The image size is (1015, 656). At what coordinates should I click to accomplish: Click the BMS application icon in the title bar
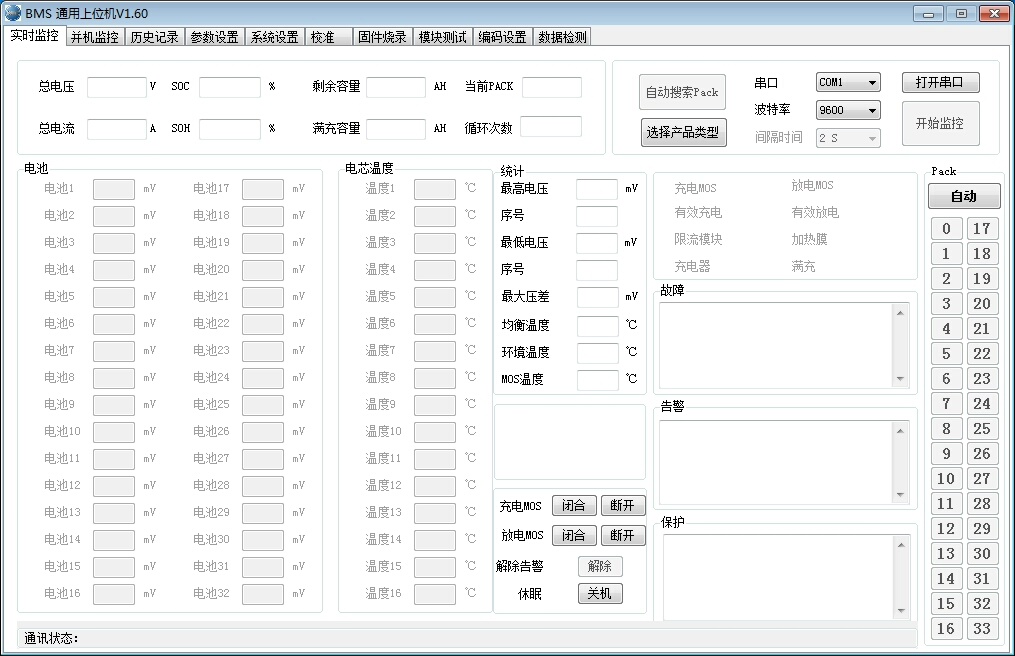[x=12, y=12]
